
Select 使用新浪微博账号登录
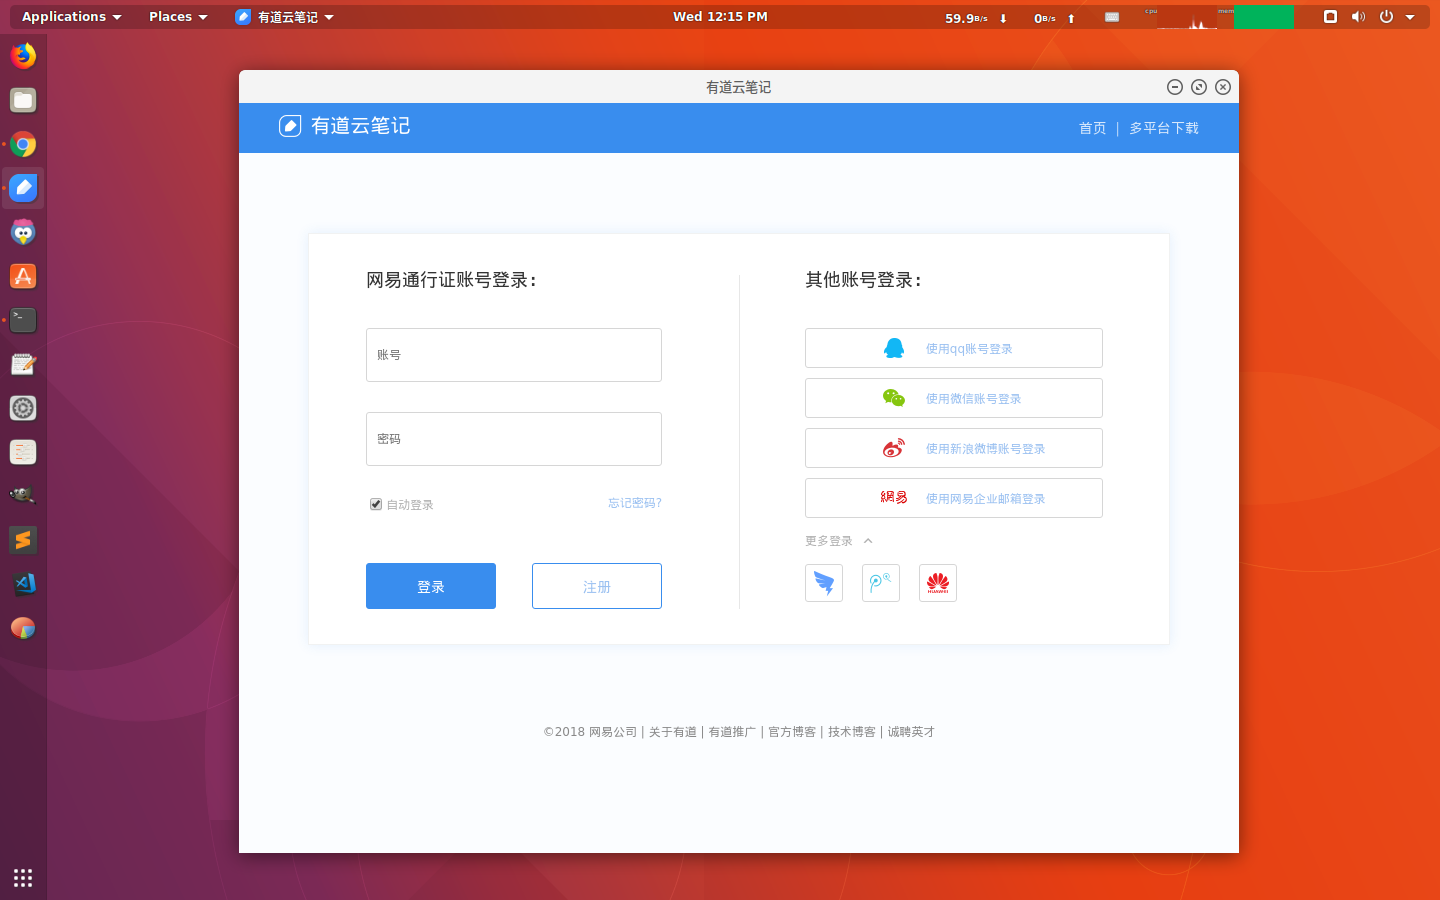coord(954,448)
